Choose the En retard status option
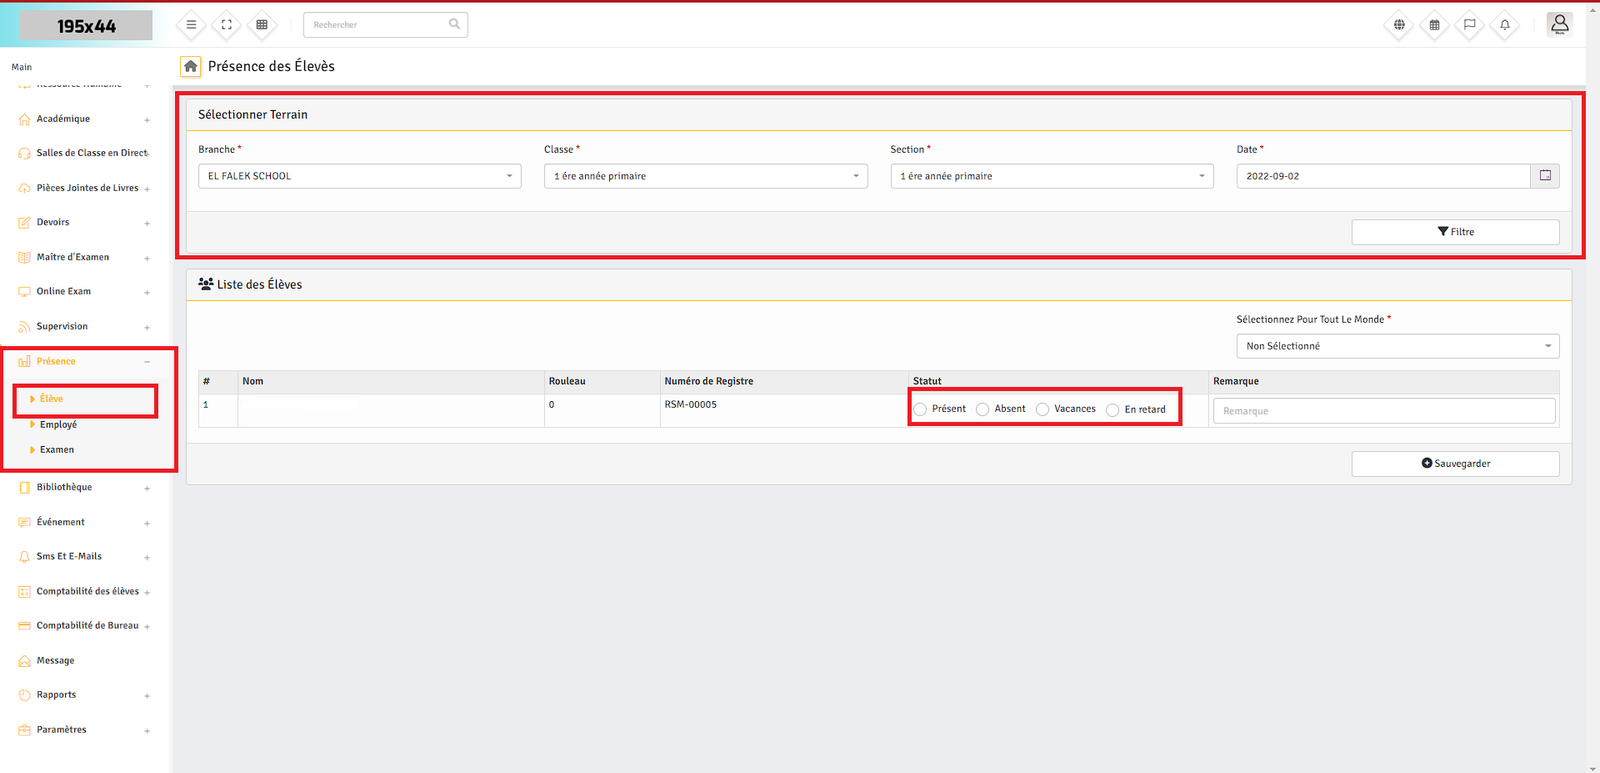 1113,410
